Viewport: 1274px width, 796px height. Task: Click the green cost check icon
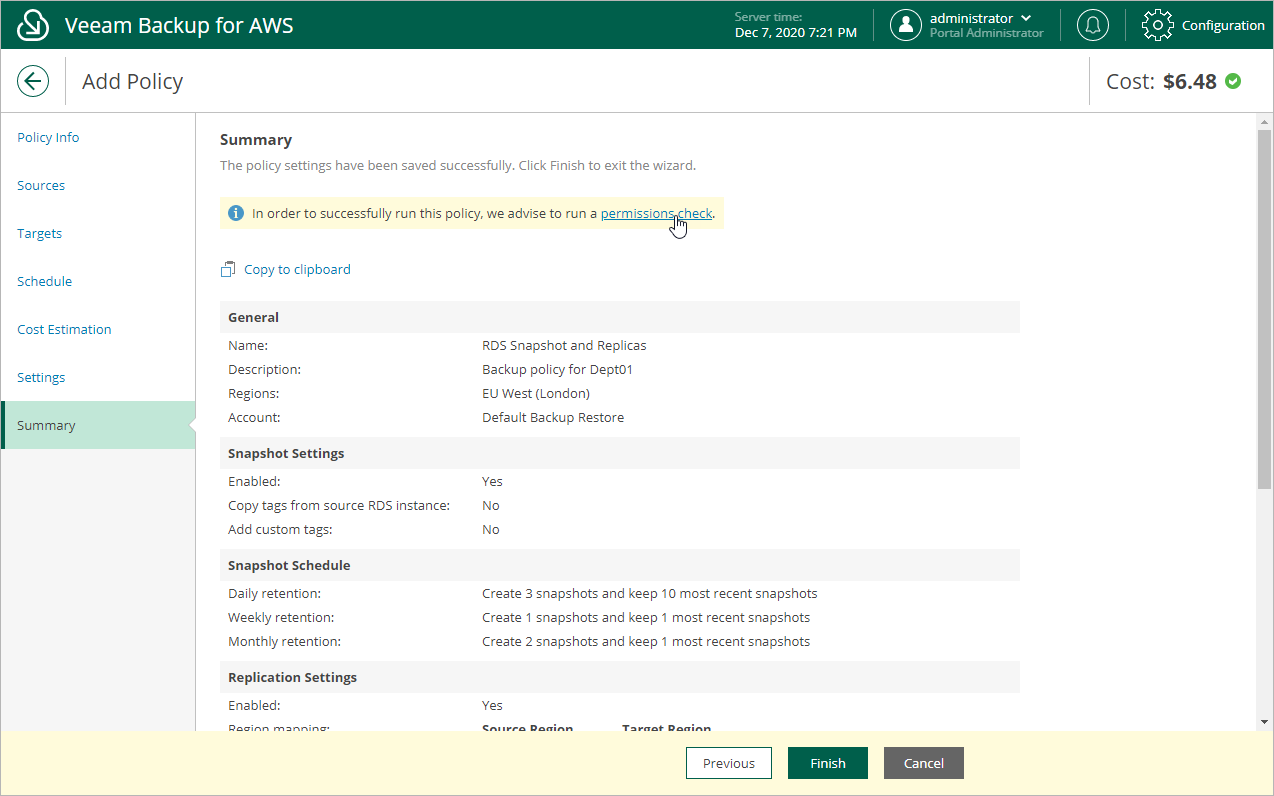click(x=1233, y=81)
